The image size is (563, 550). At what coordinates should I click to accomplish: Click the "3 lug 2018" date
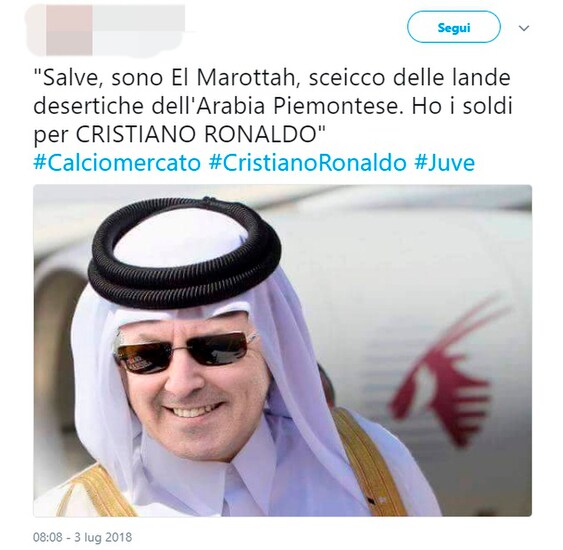(x=103, y=537)
